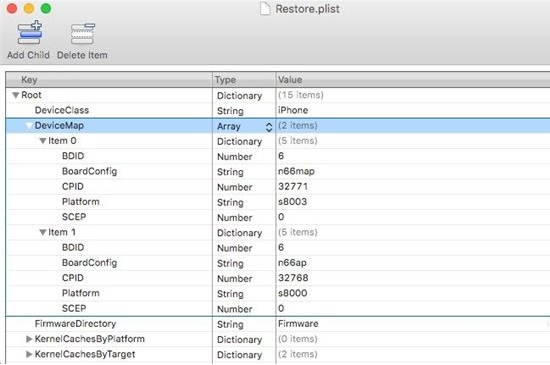Open the Array type popup for DeviceMap

269,127
